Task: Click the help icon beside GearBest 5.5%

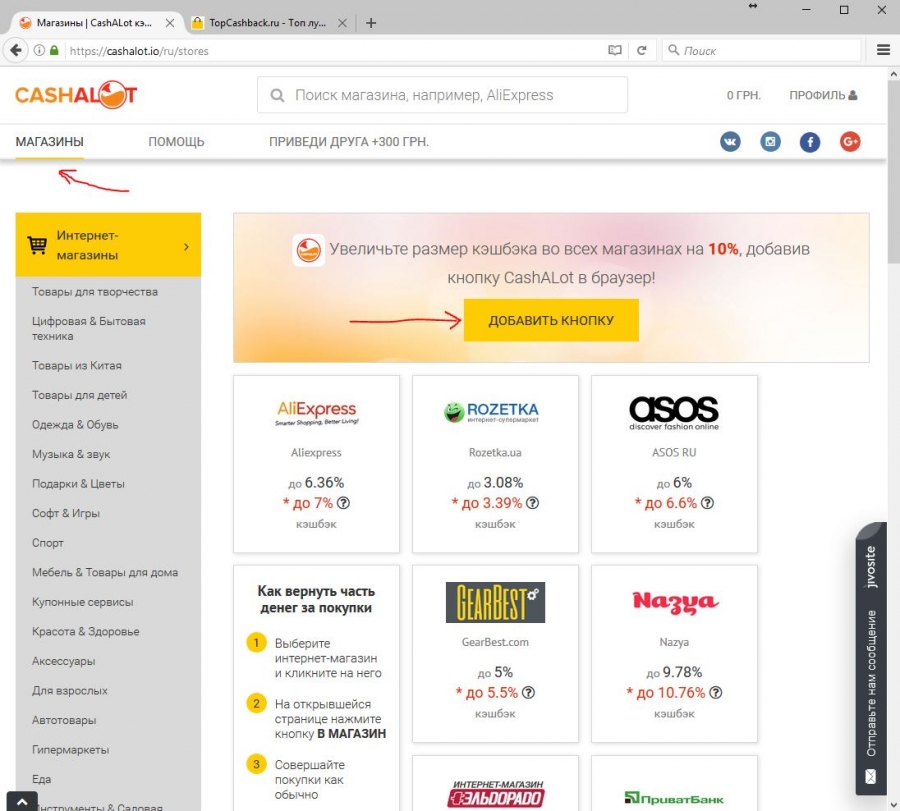Action: [x=528, y=693]
